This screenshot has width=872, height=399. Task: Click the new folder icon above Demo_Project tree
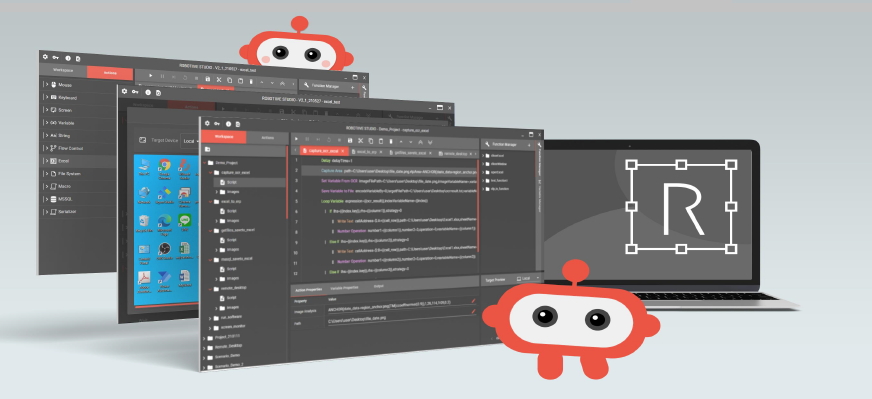point(207,149)
